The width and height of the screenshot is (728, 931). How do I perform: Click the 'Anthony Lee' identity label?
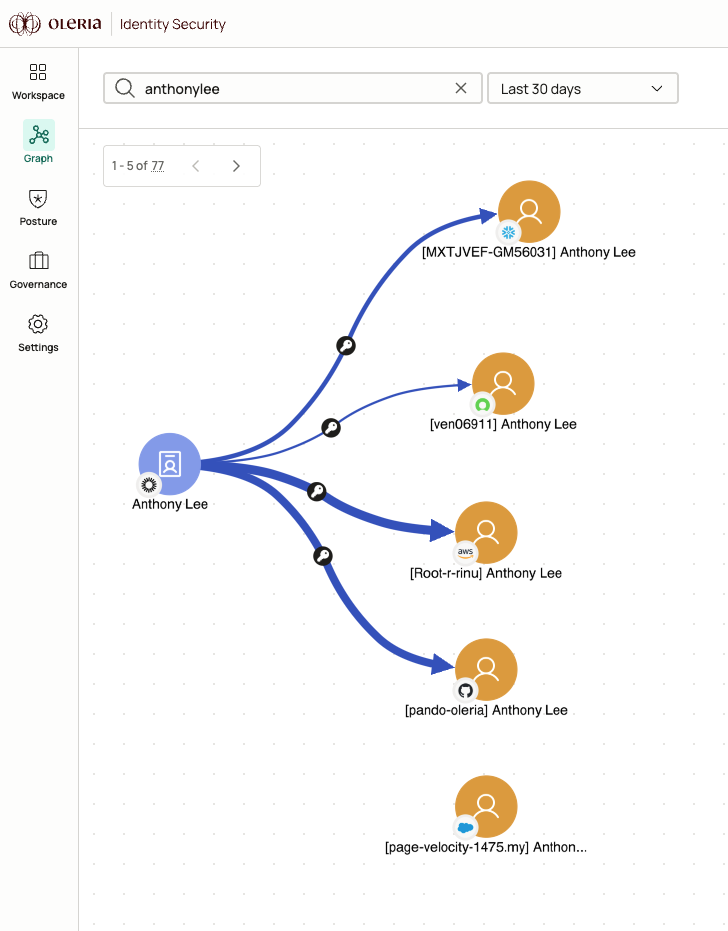(x=170, y=505)
